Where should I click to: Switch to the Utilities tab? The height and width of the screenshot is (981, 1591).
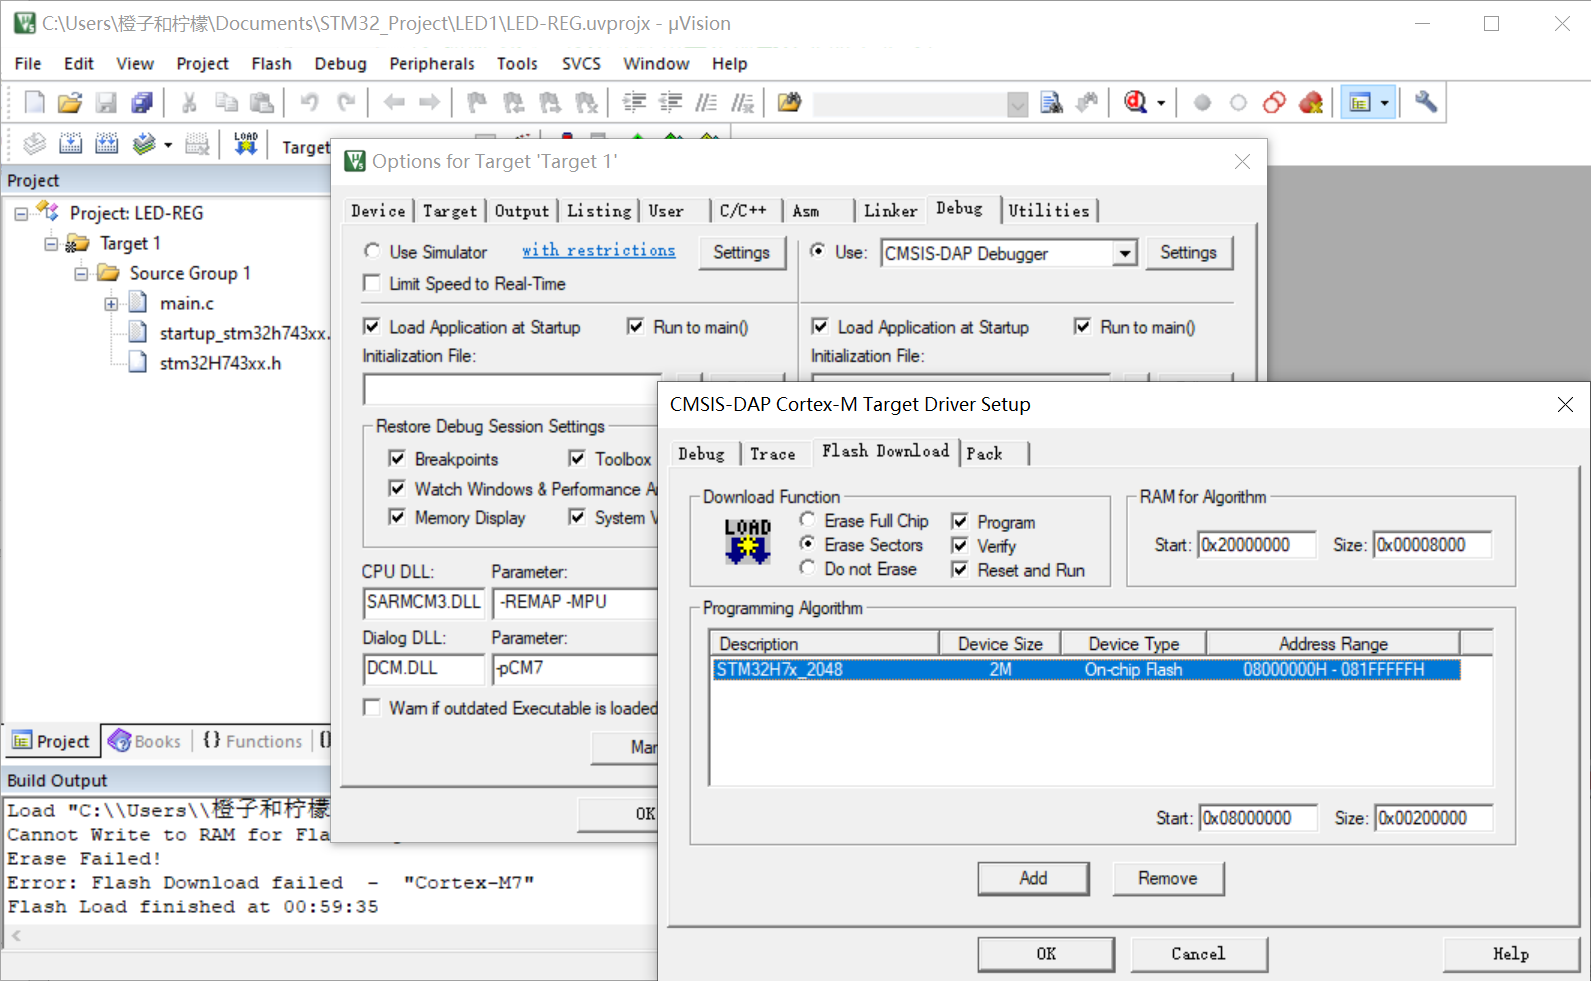(1048, 211)
